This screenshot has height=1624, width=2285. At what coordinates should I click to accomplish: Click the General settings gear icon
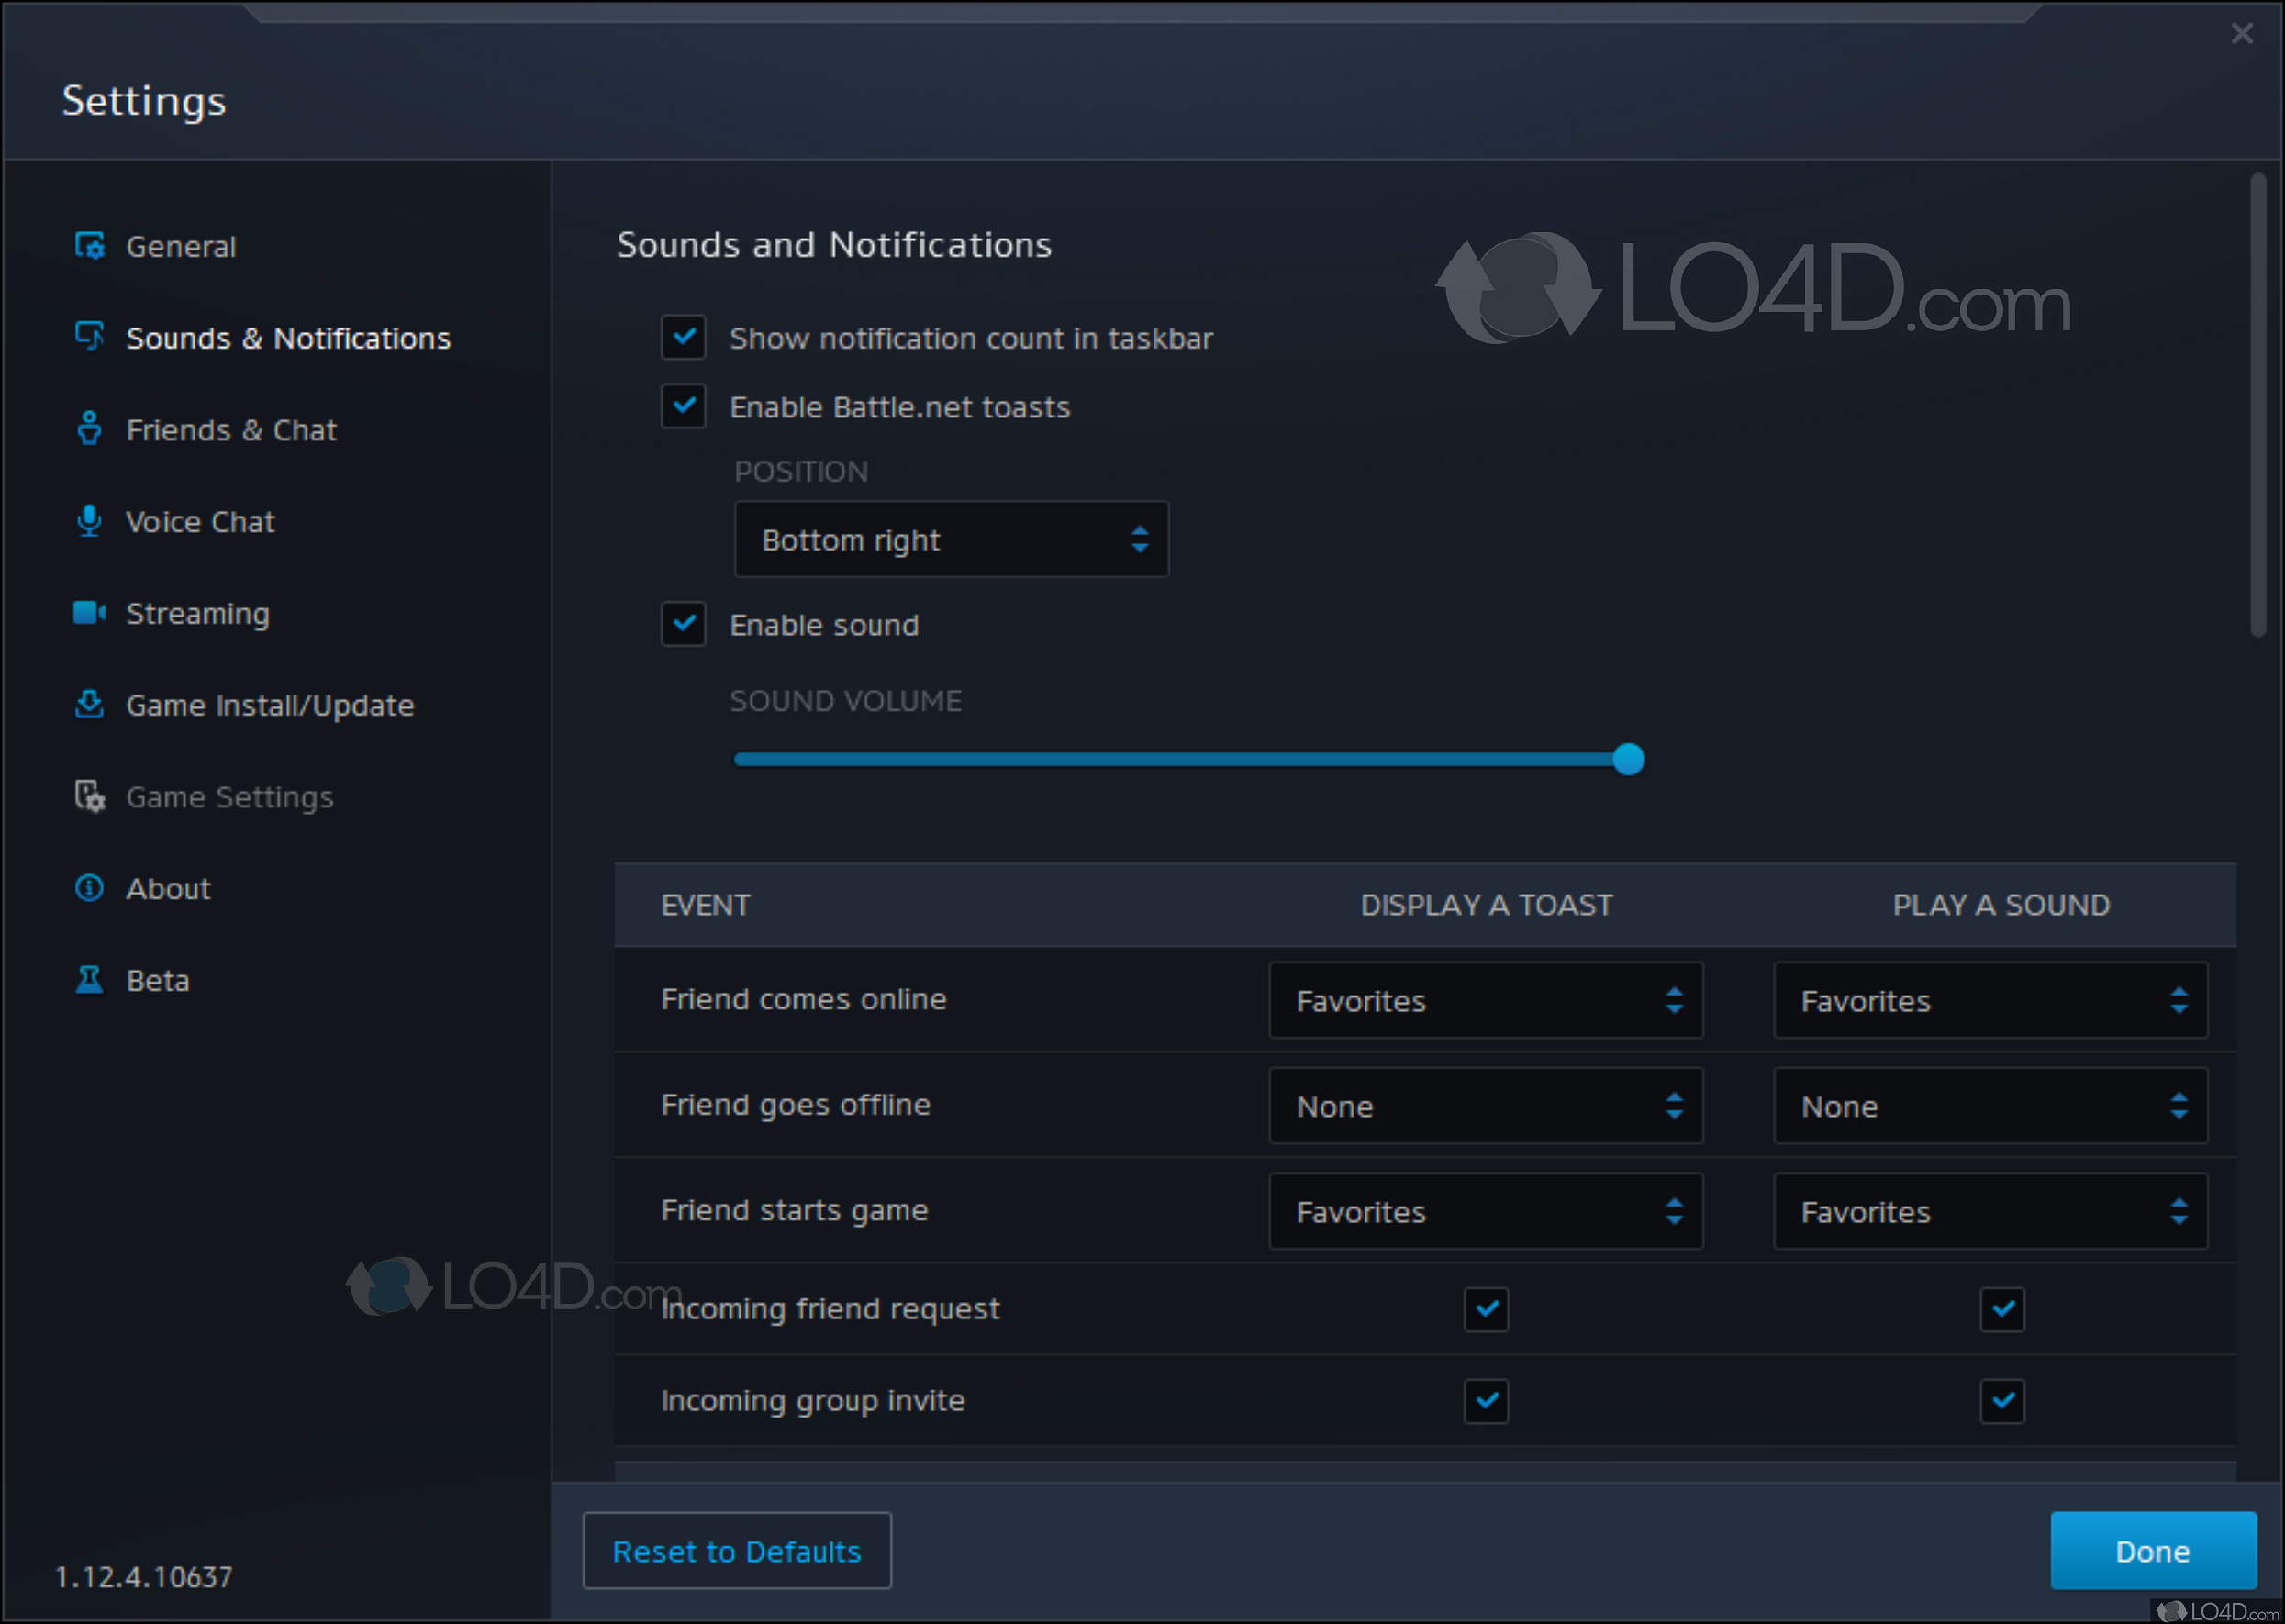click(90, 246)
